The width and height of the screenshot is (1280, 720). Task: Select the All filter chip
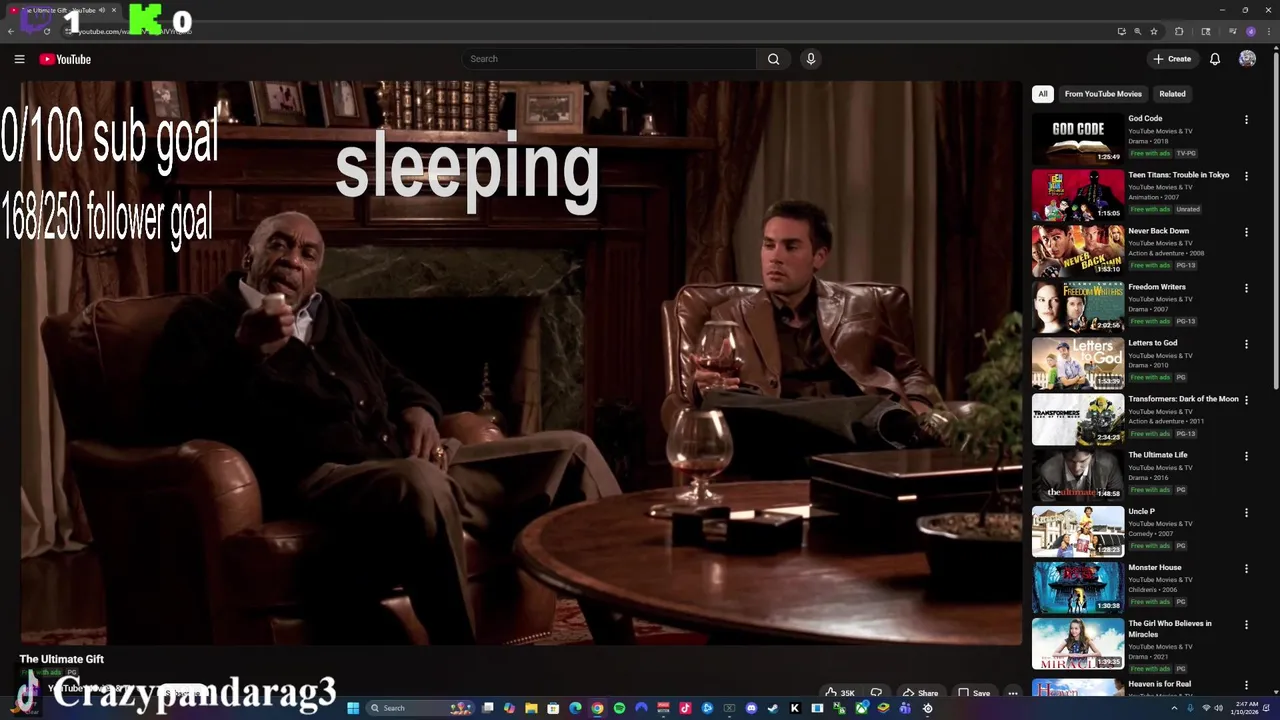click(x=1043, y=94)
